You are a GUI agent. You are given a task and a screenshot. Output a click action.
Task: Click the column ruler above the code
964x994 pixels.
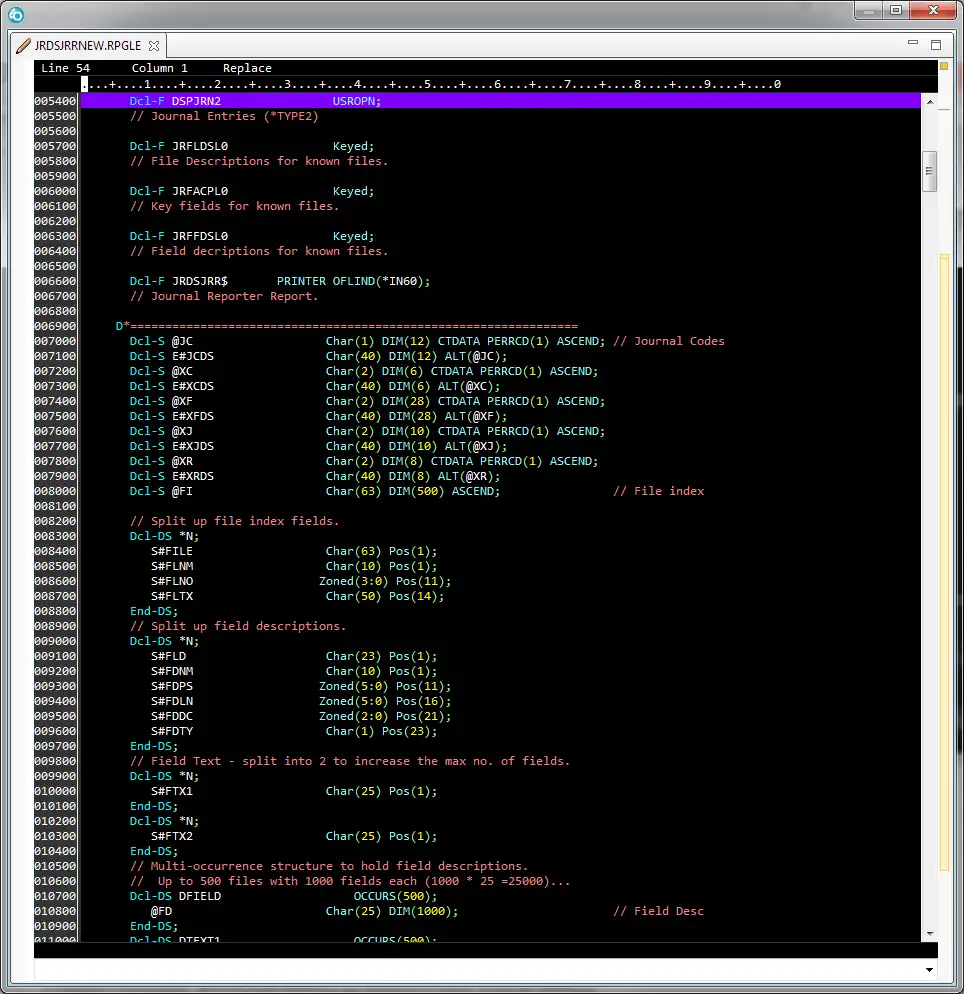(x=430, y=84)
